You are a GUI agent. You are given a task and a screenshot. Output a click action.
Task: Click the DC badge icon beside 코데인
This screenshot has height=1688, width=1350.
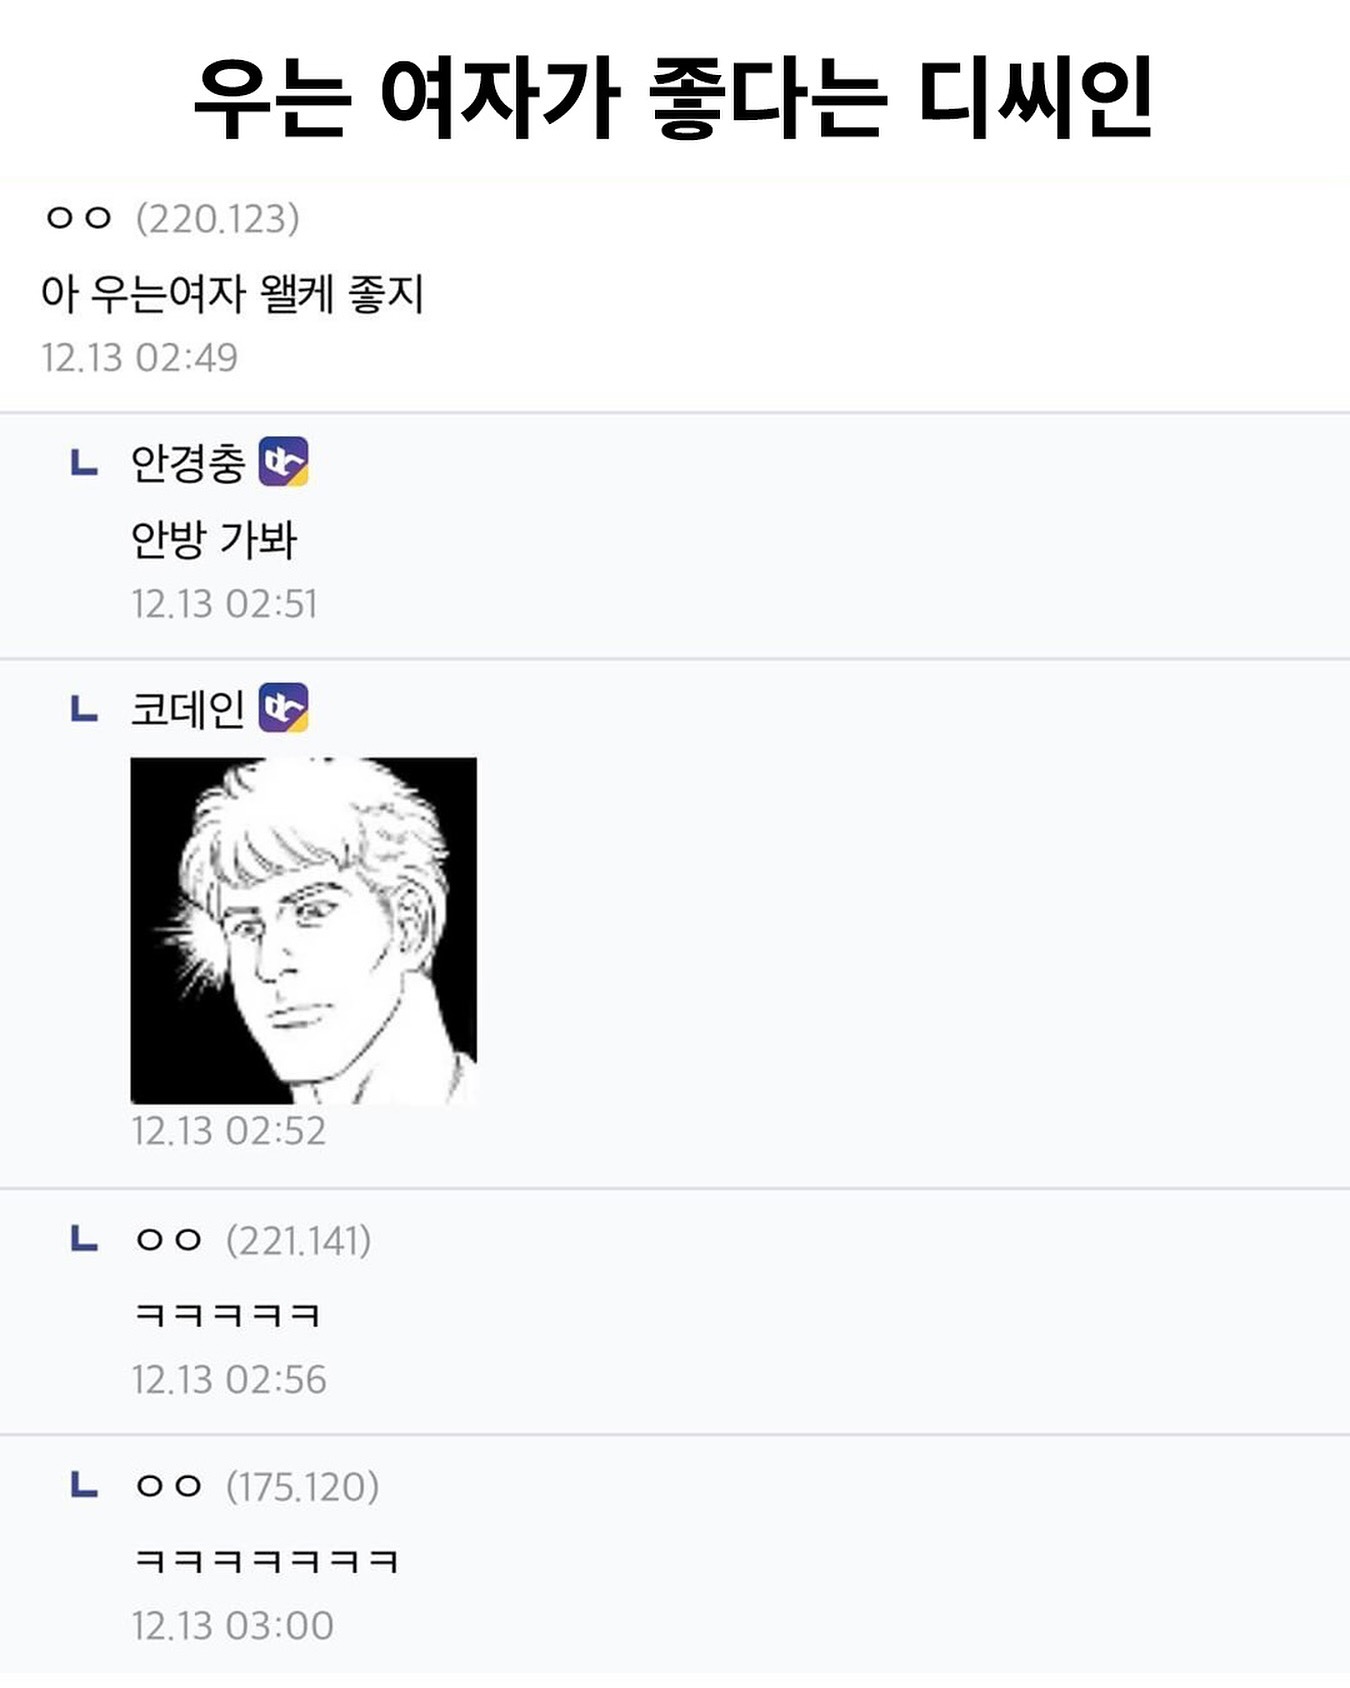click(283, 708)
